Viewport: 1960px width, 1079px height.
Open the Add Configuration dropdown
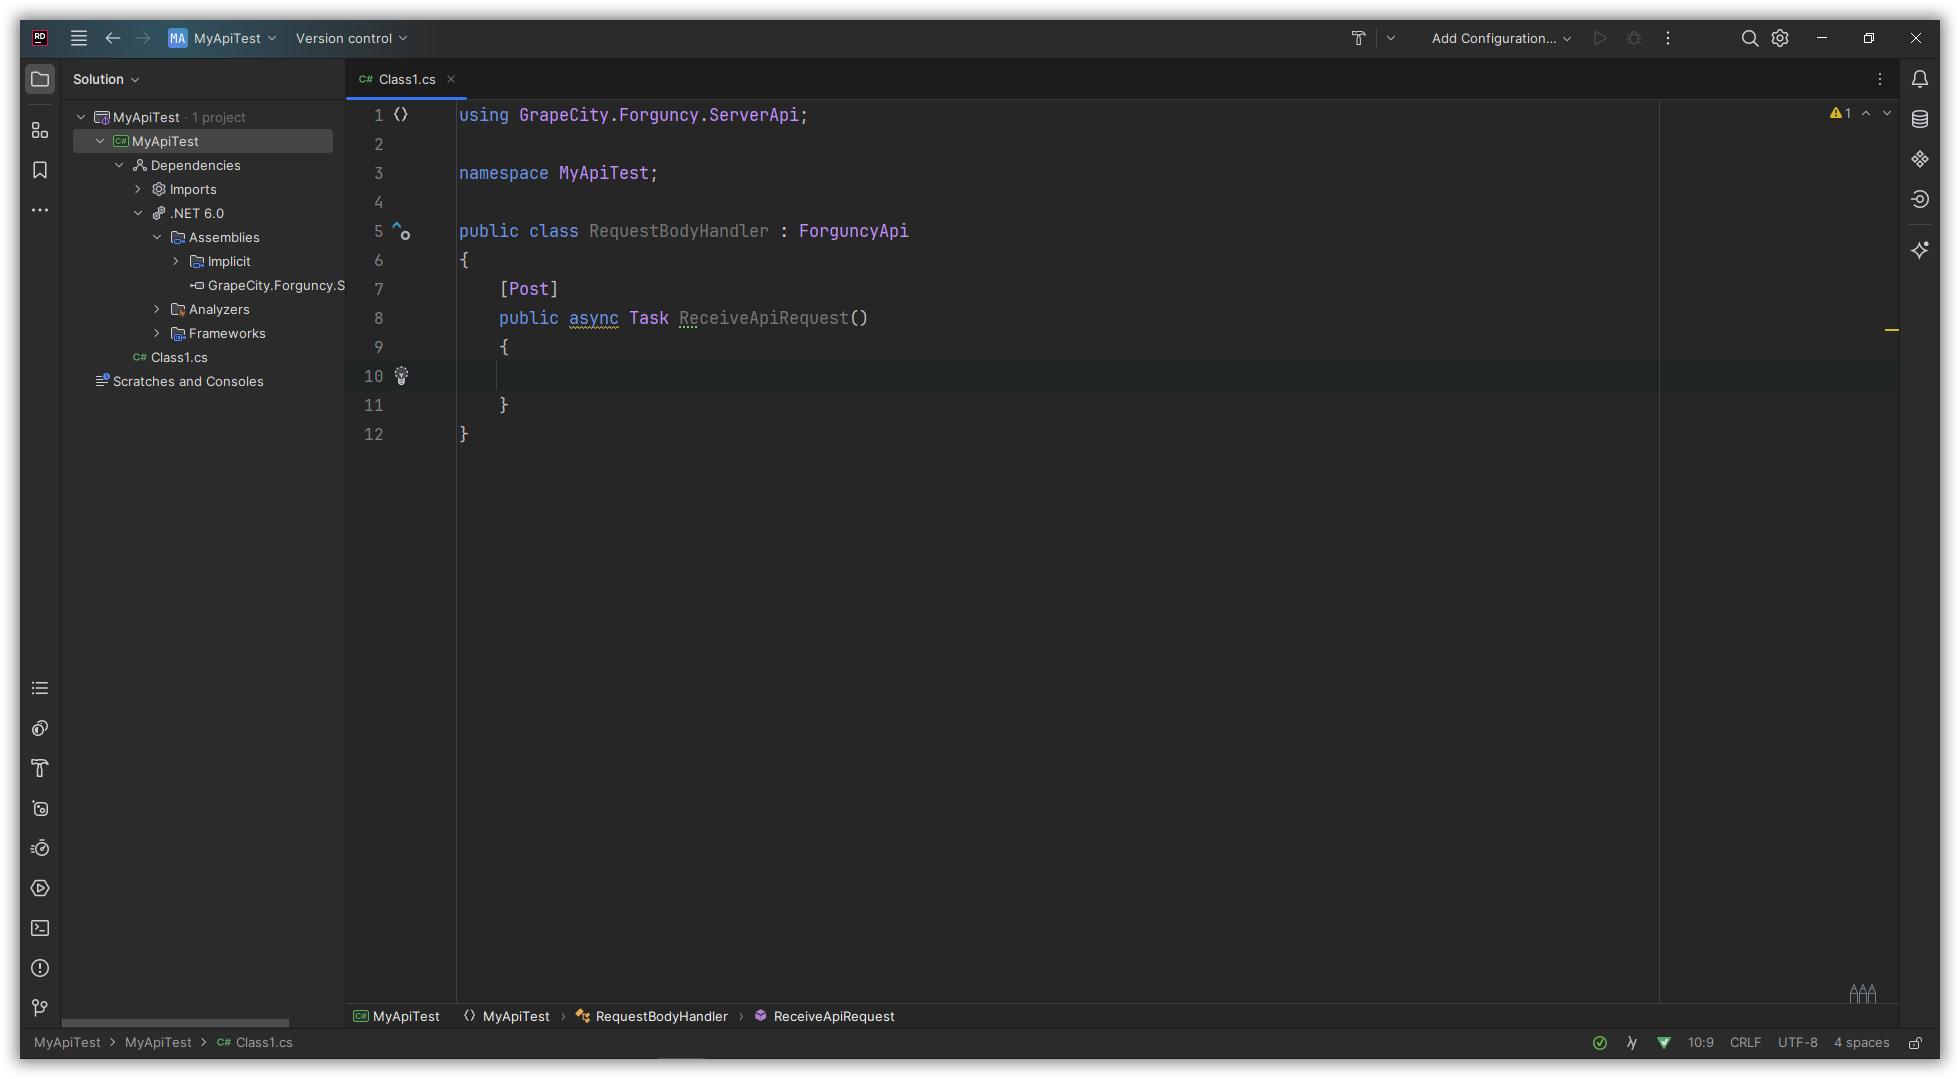pyautogui.click(x=1498, y=38)
